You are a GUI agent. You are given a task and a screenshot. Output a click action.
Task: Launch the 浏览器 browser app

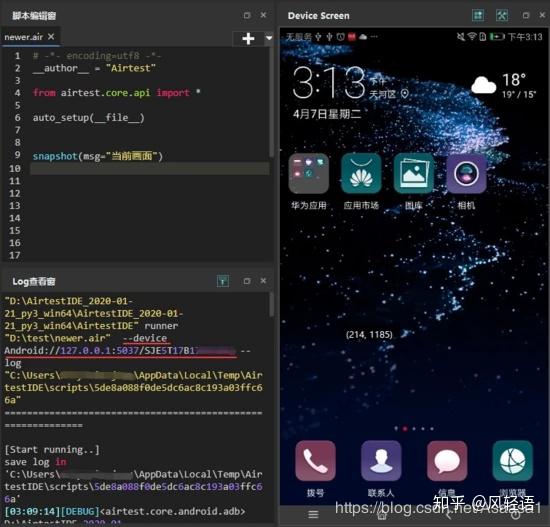click(512, 461)
